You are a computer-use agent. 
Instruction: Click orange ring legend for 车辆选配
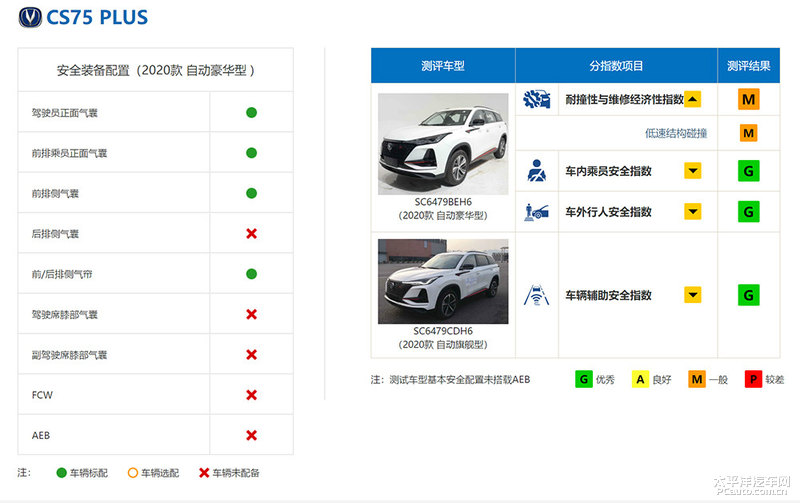coord(133,473)
